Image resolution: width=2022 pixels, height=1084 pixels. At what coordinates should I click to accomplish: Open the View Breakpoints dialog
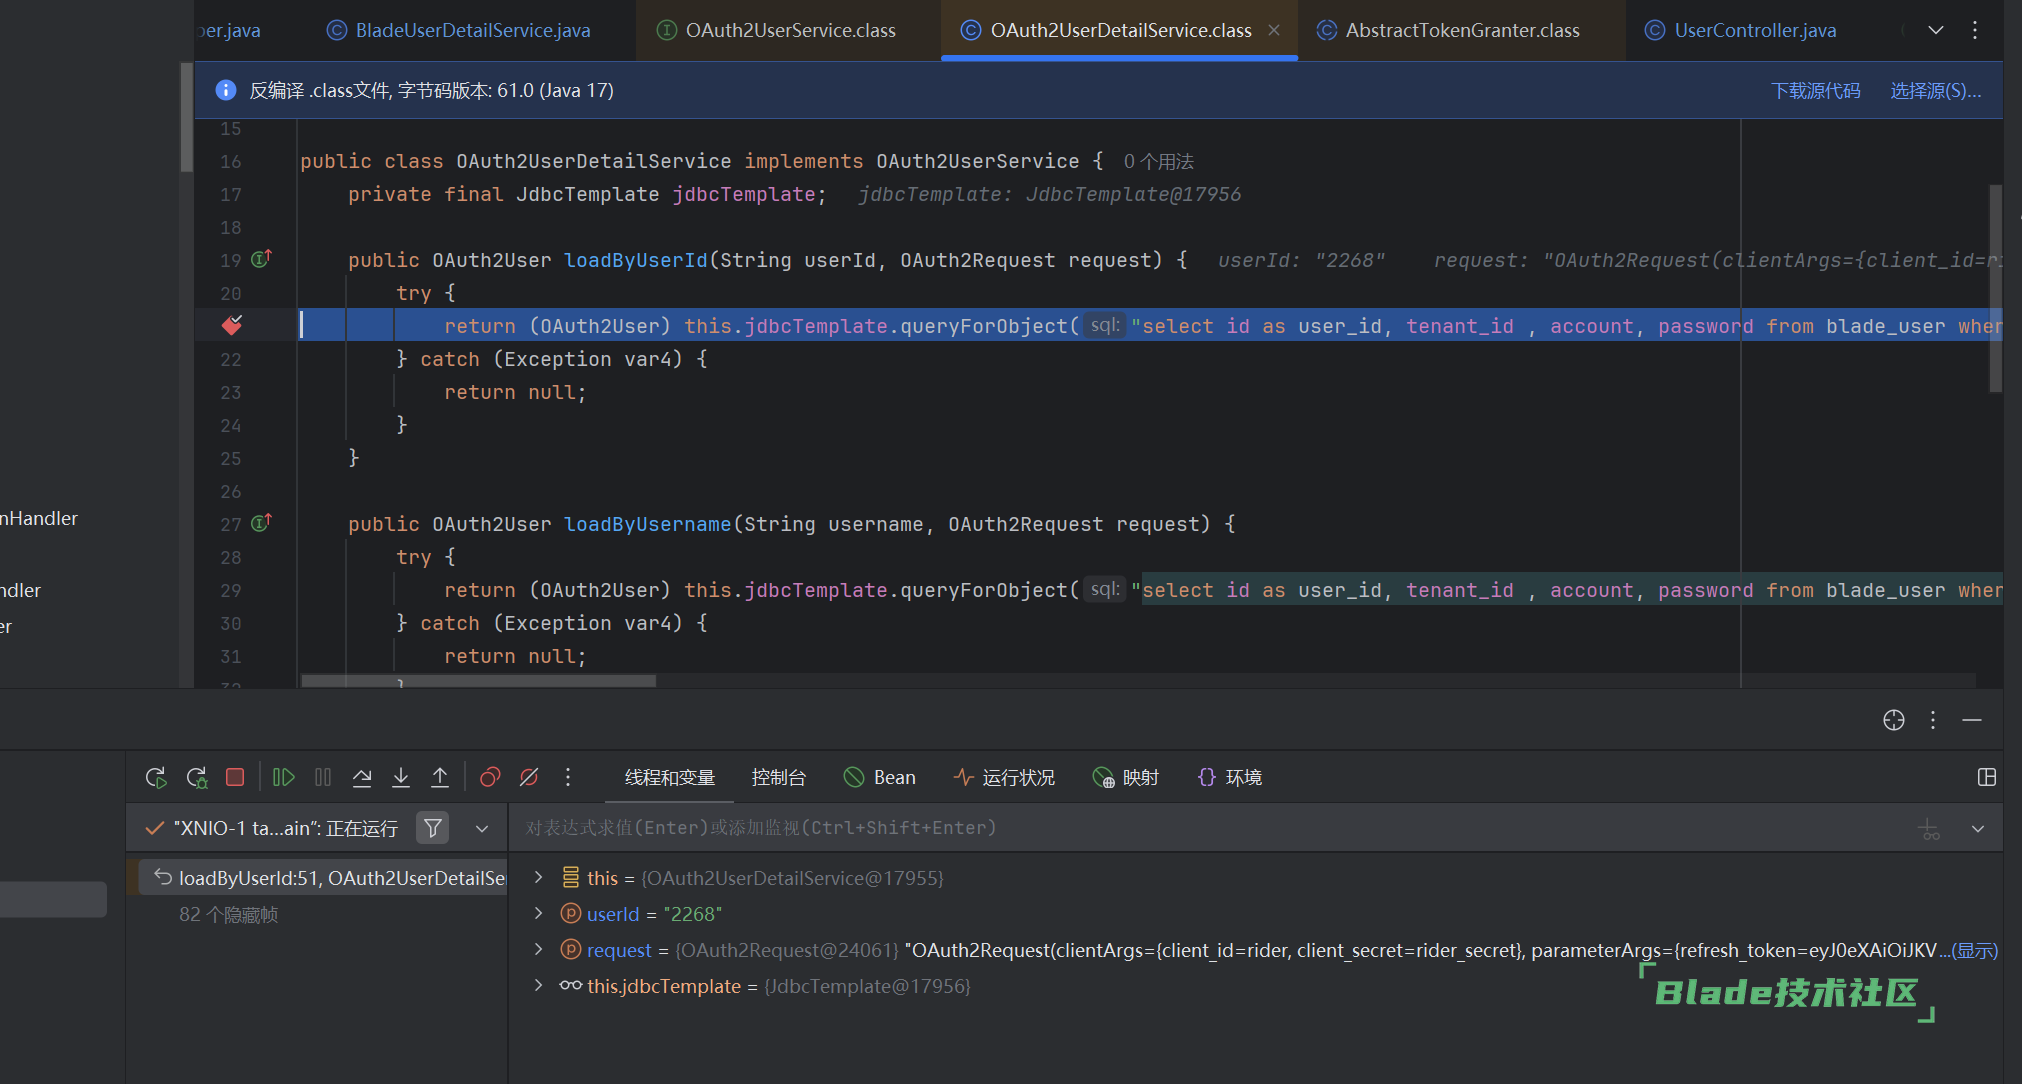click(490, 777)
